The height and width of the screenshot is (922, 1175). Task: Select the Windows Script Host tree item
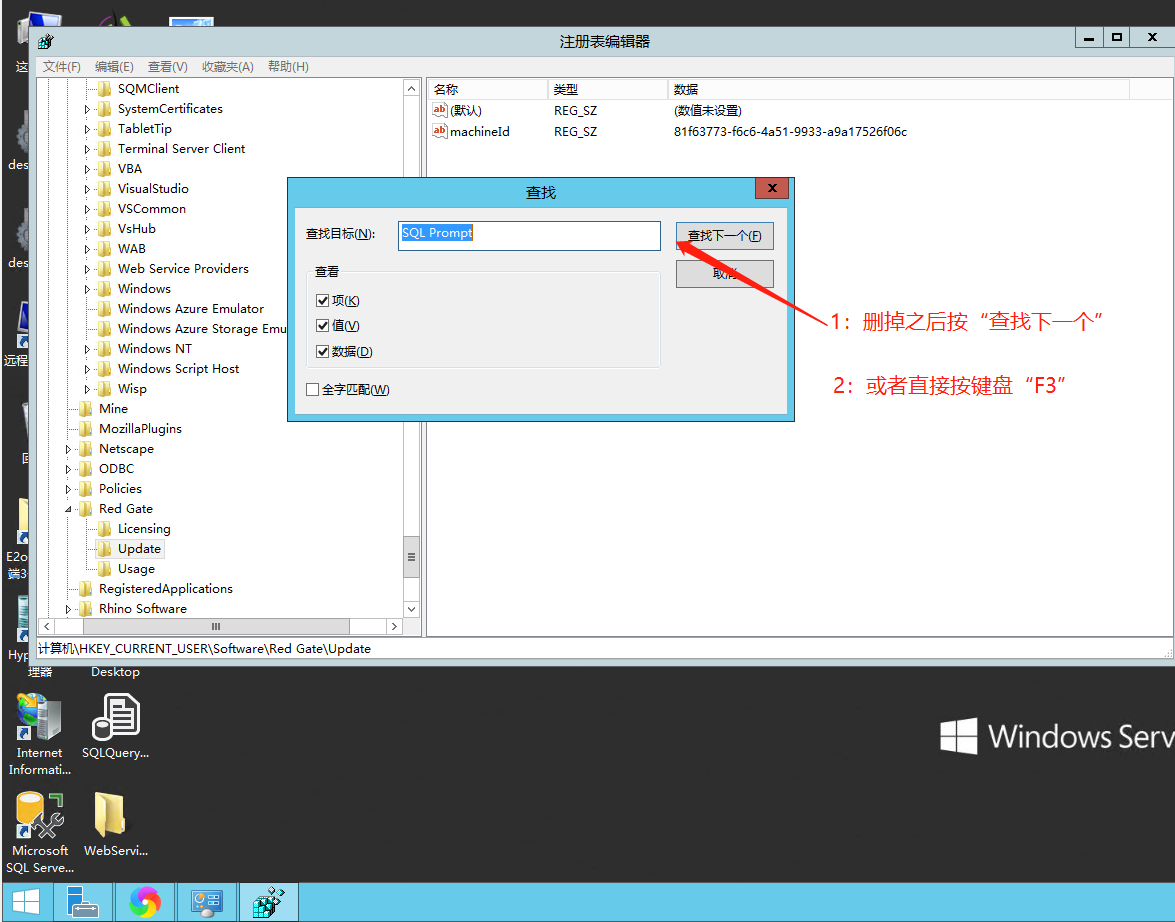(x=178, y=369)
